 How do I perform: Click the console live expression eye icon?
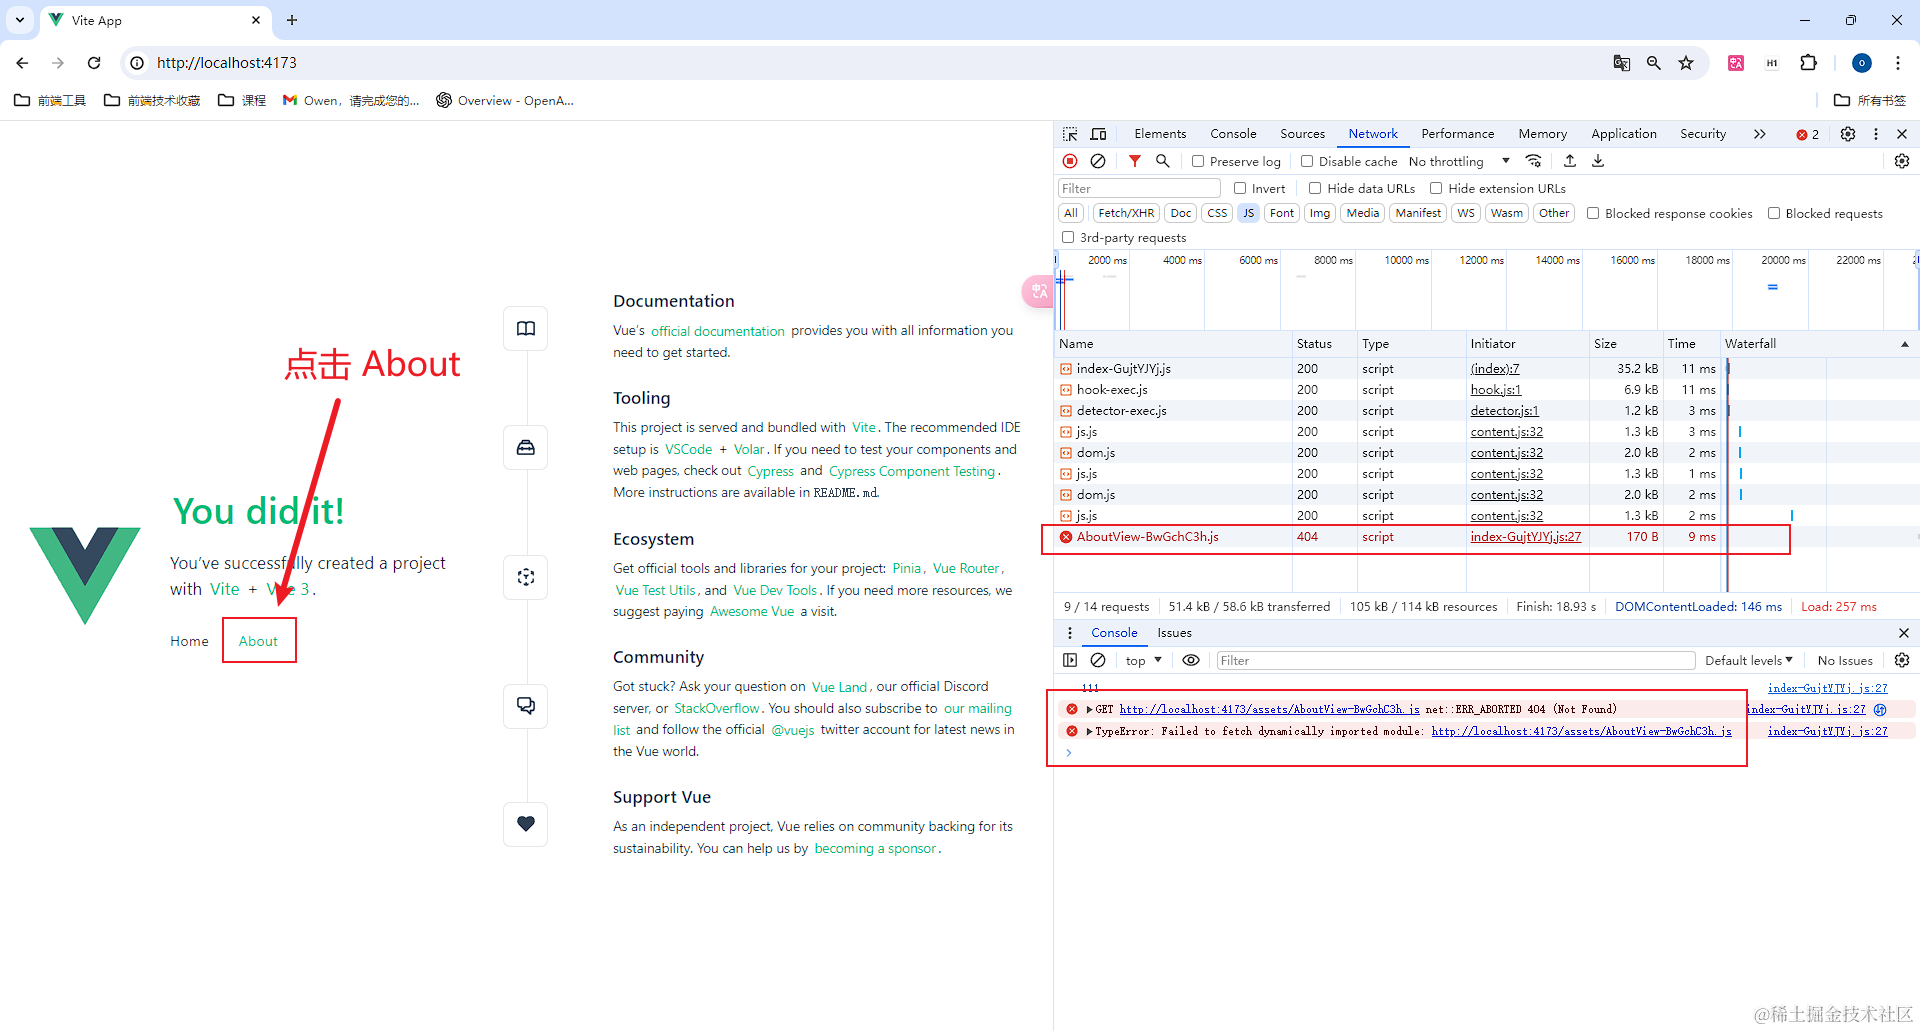coord(1191,660)
